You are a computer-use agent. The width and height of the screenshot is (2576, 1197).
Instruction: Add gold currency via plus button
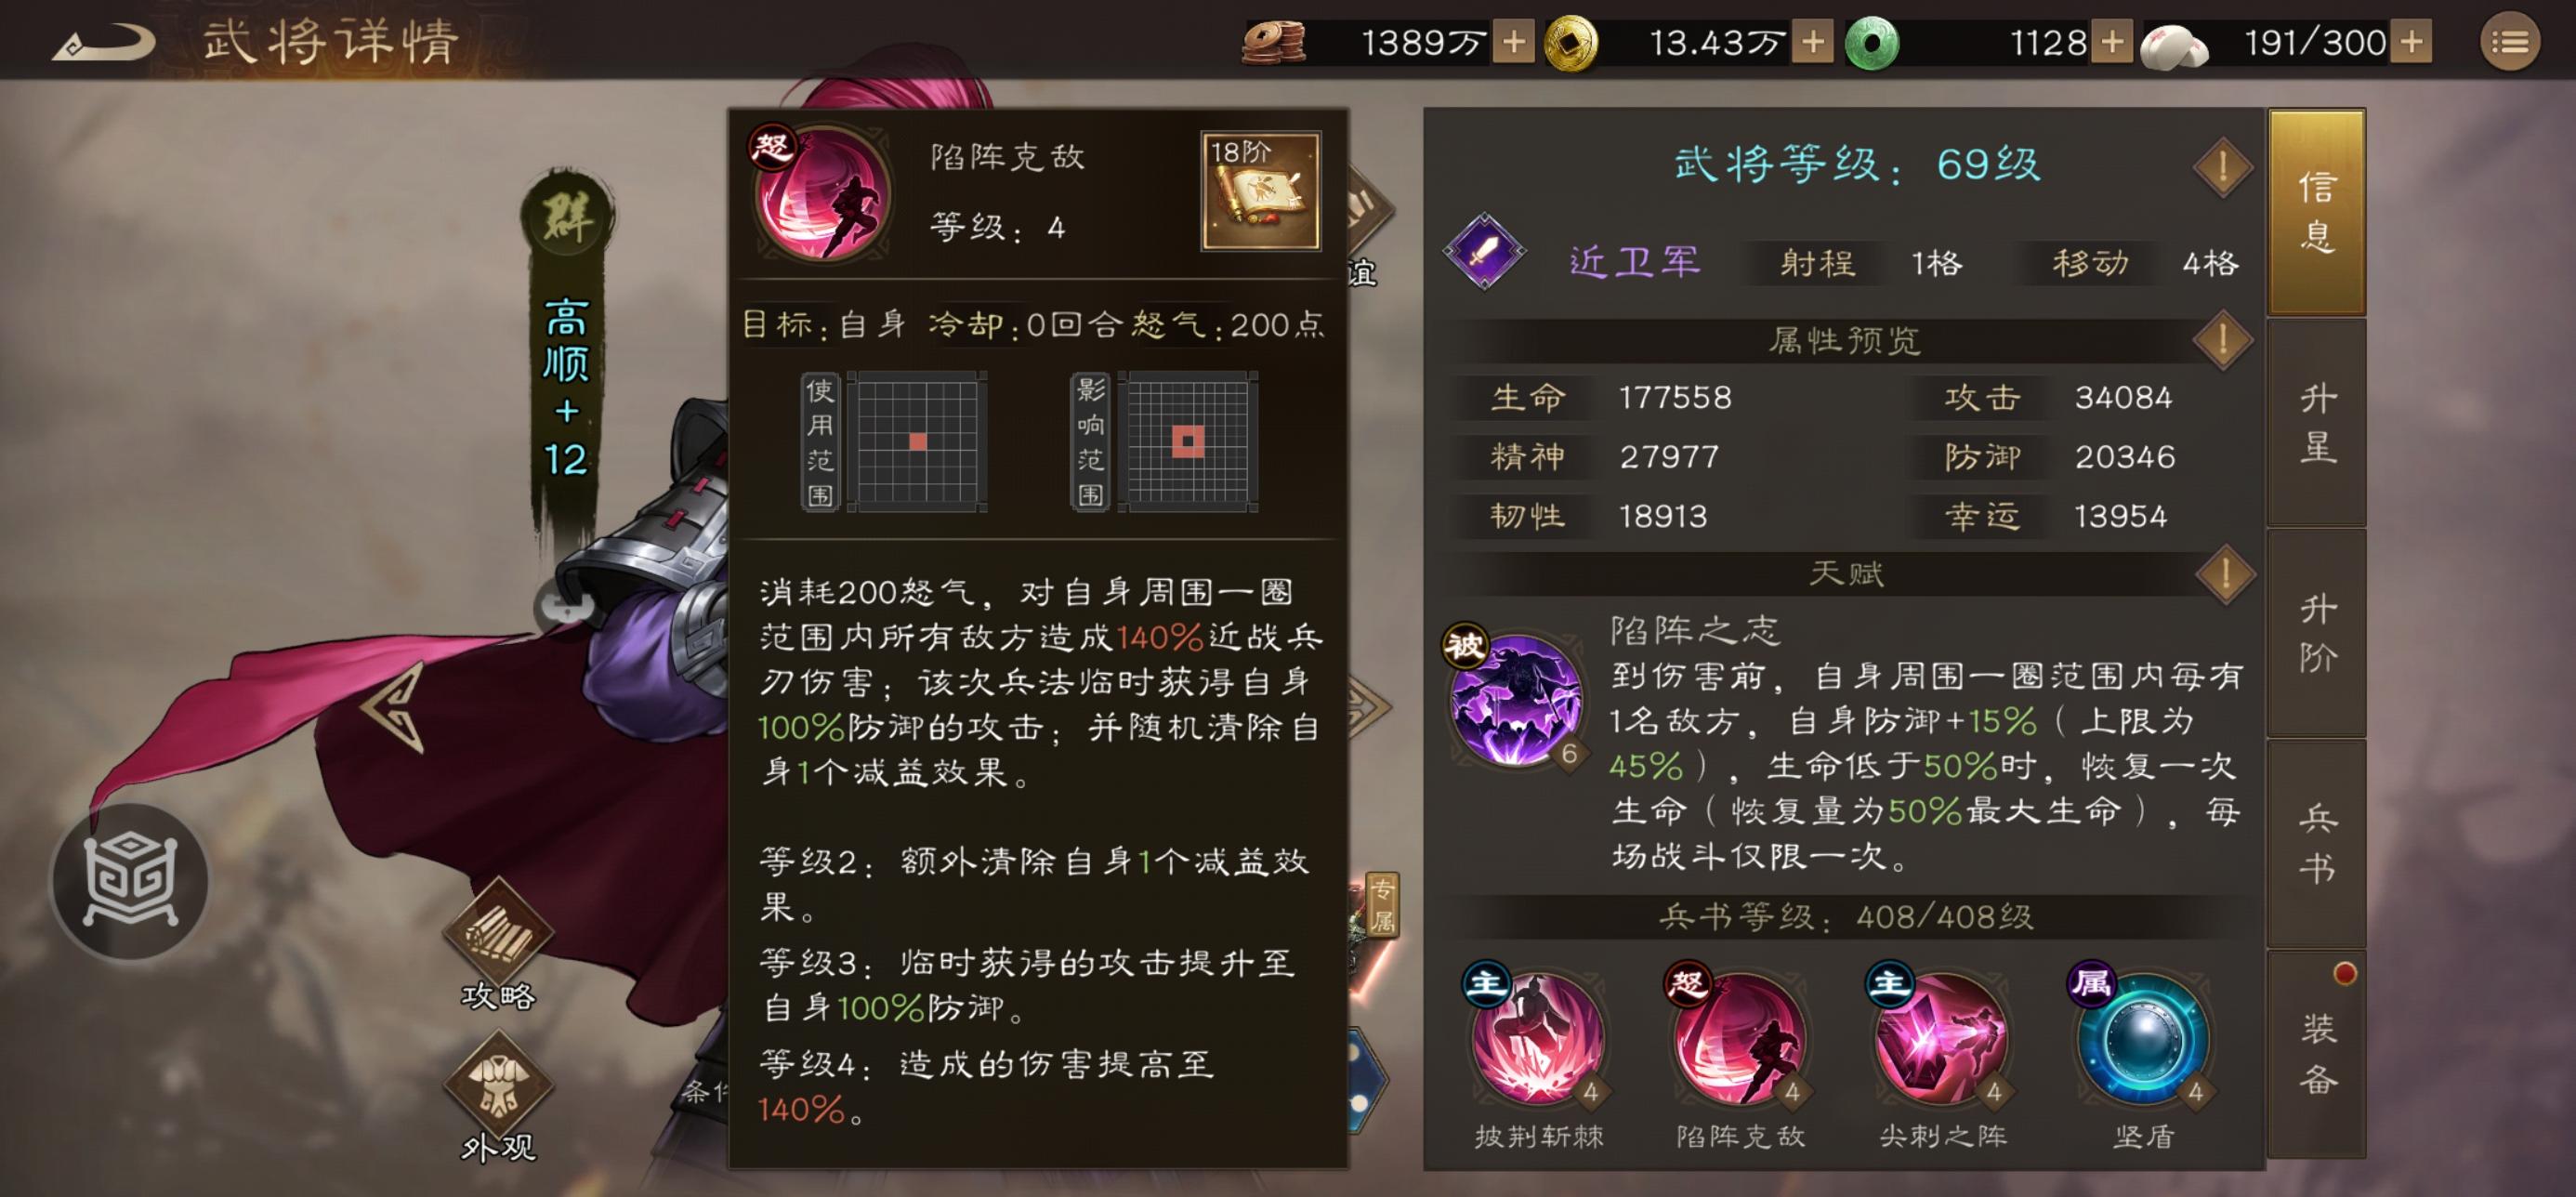coord(1812,42)
